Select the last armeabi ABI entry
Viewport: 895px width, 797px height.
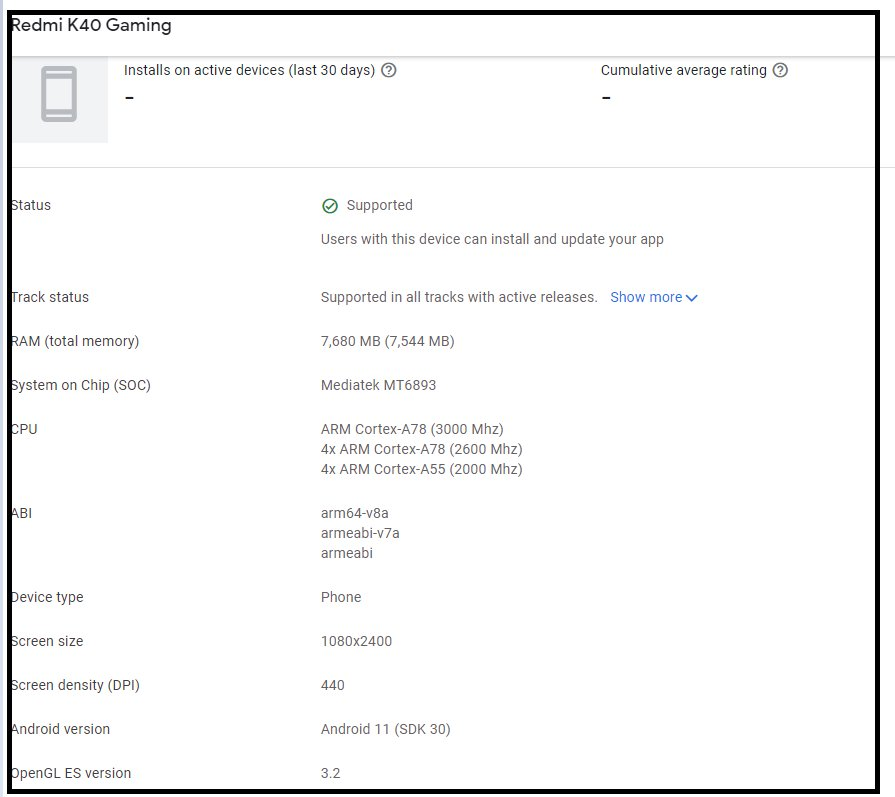click(x=347, y=553)
